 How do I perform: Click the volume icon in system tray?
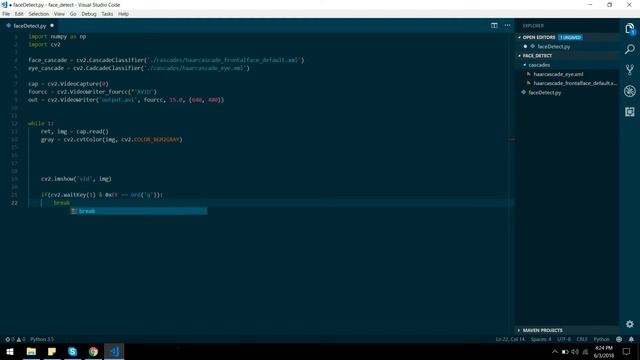pos(575,352)
